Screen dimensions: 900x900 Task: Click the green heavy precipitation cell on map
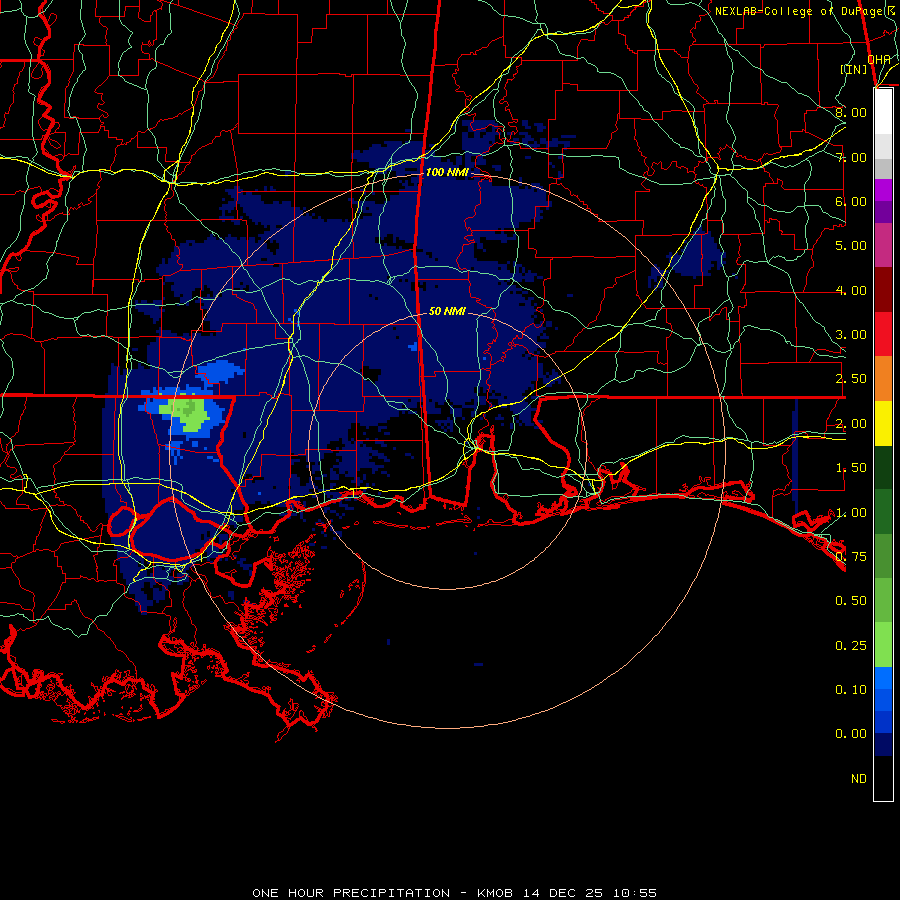point(189,414)
